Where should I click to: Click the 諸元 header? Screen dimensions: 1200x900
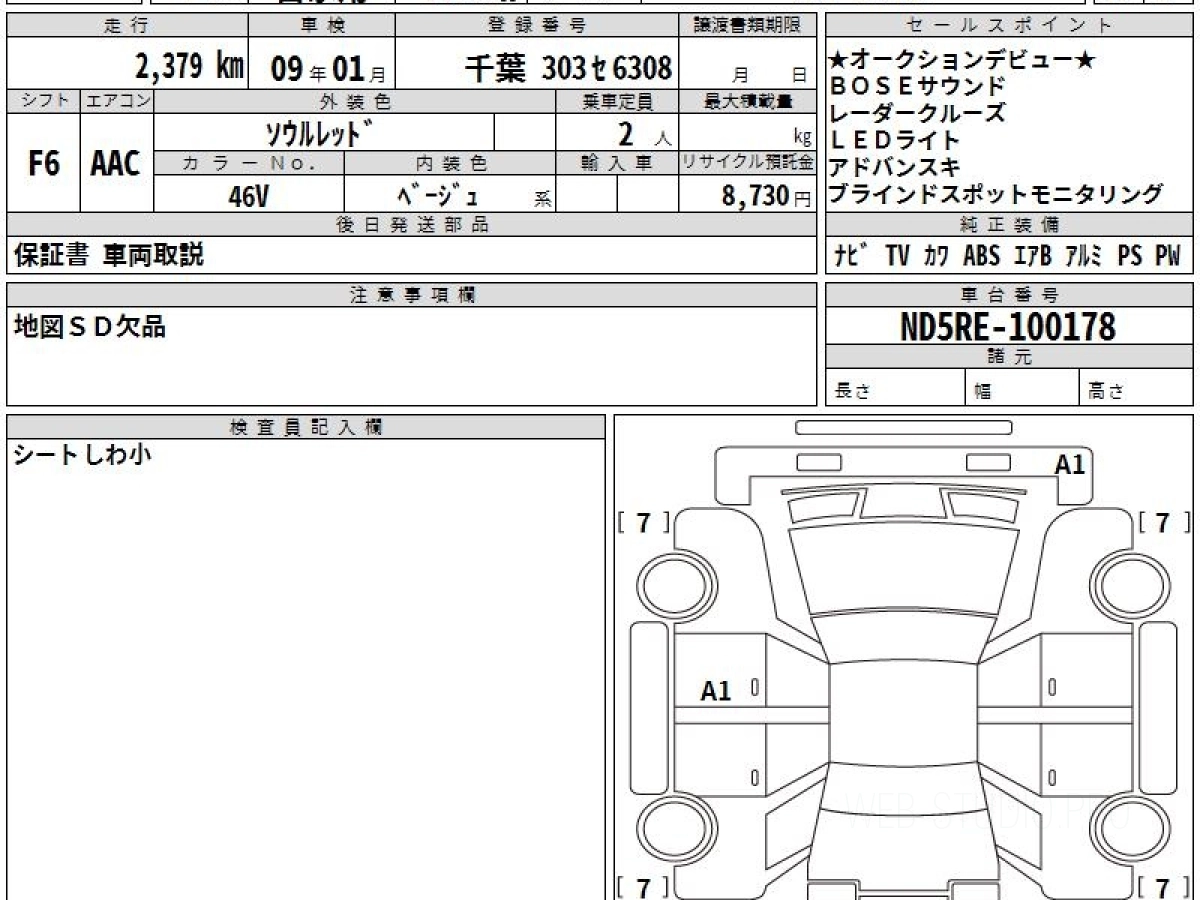coord(1009,357)
